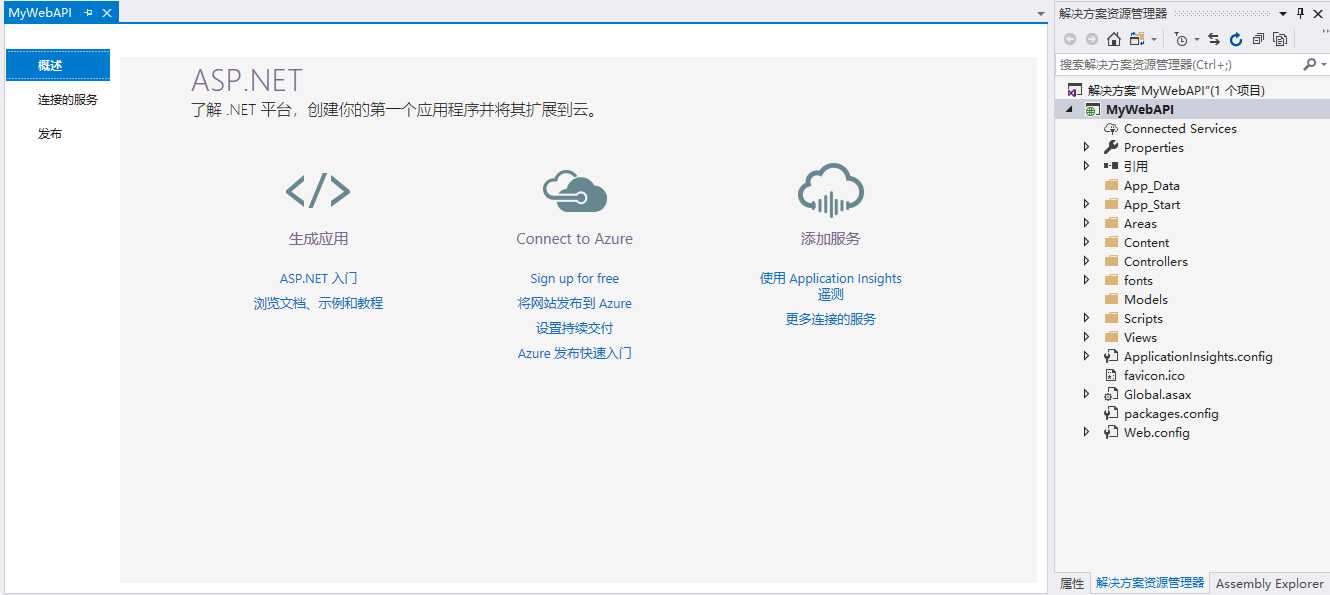Click the file icon beside packages.config
The image size is (1330, 595).
1111,413
